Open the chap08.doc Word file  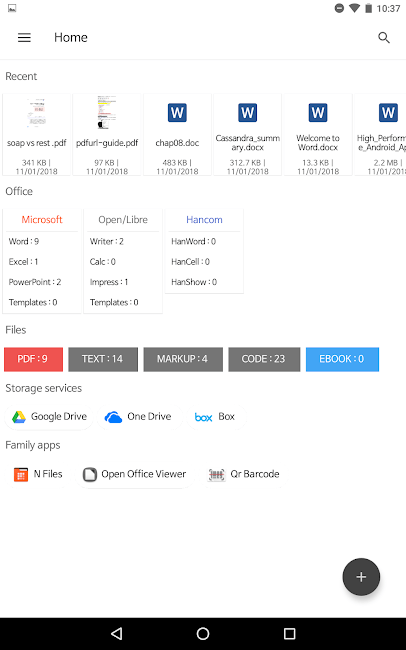pos(177,135)
